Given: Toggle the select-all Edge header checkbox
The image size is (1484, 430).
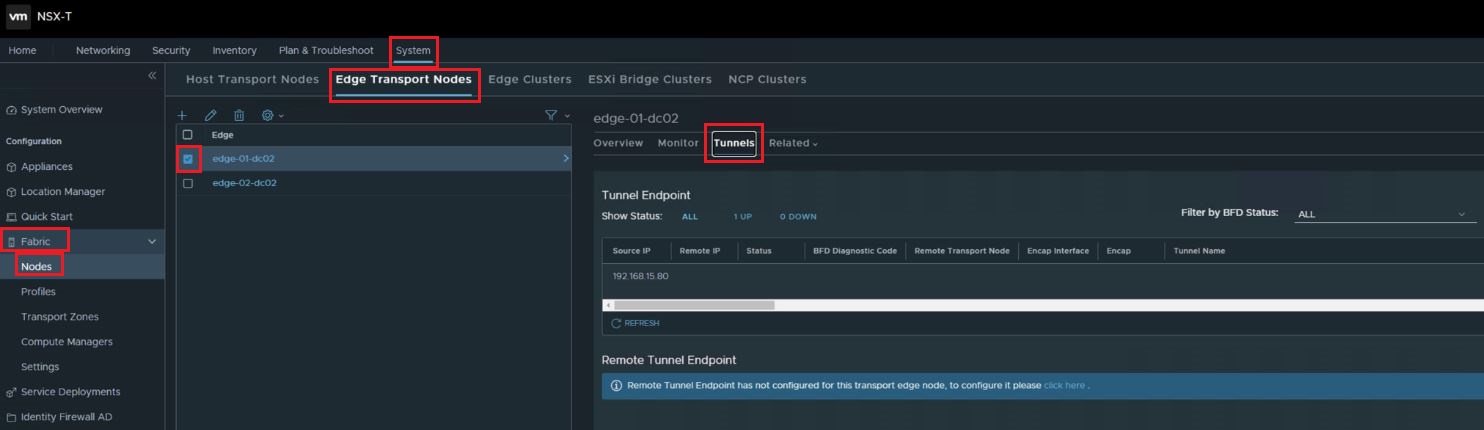Looking at the screenshot, I should 188,135.
